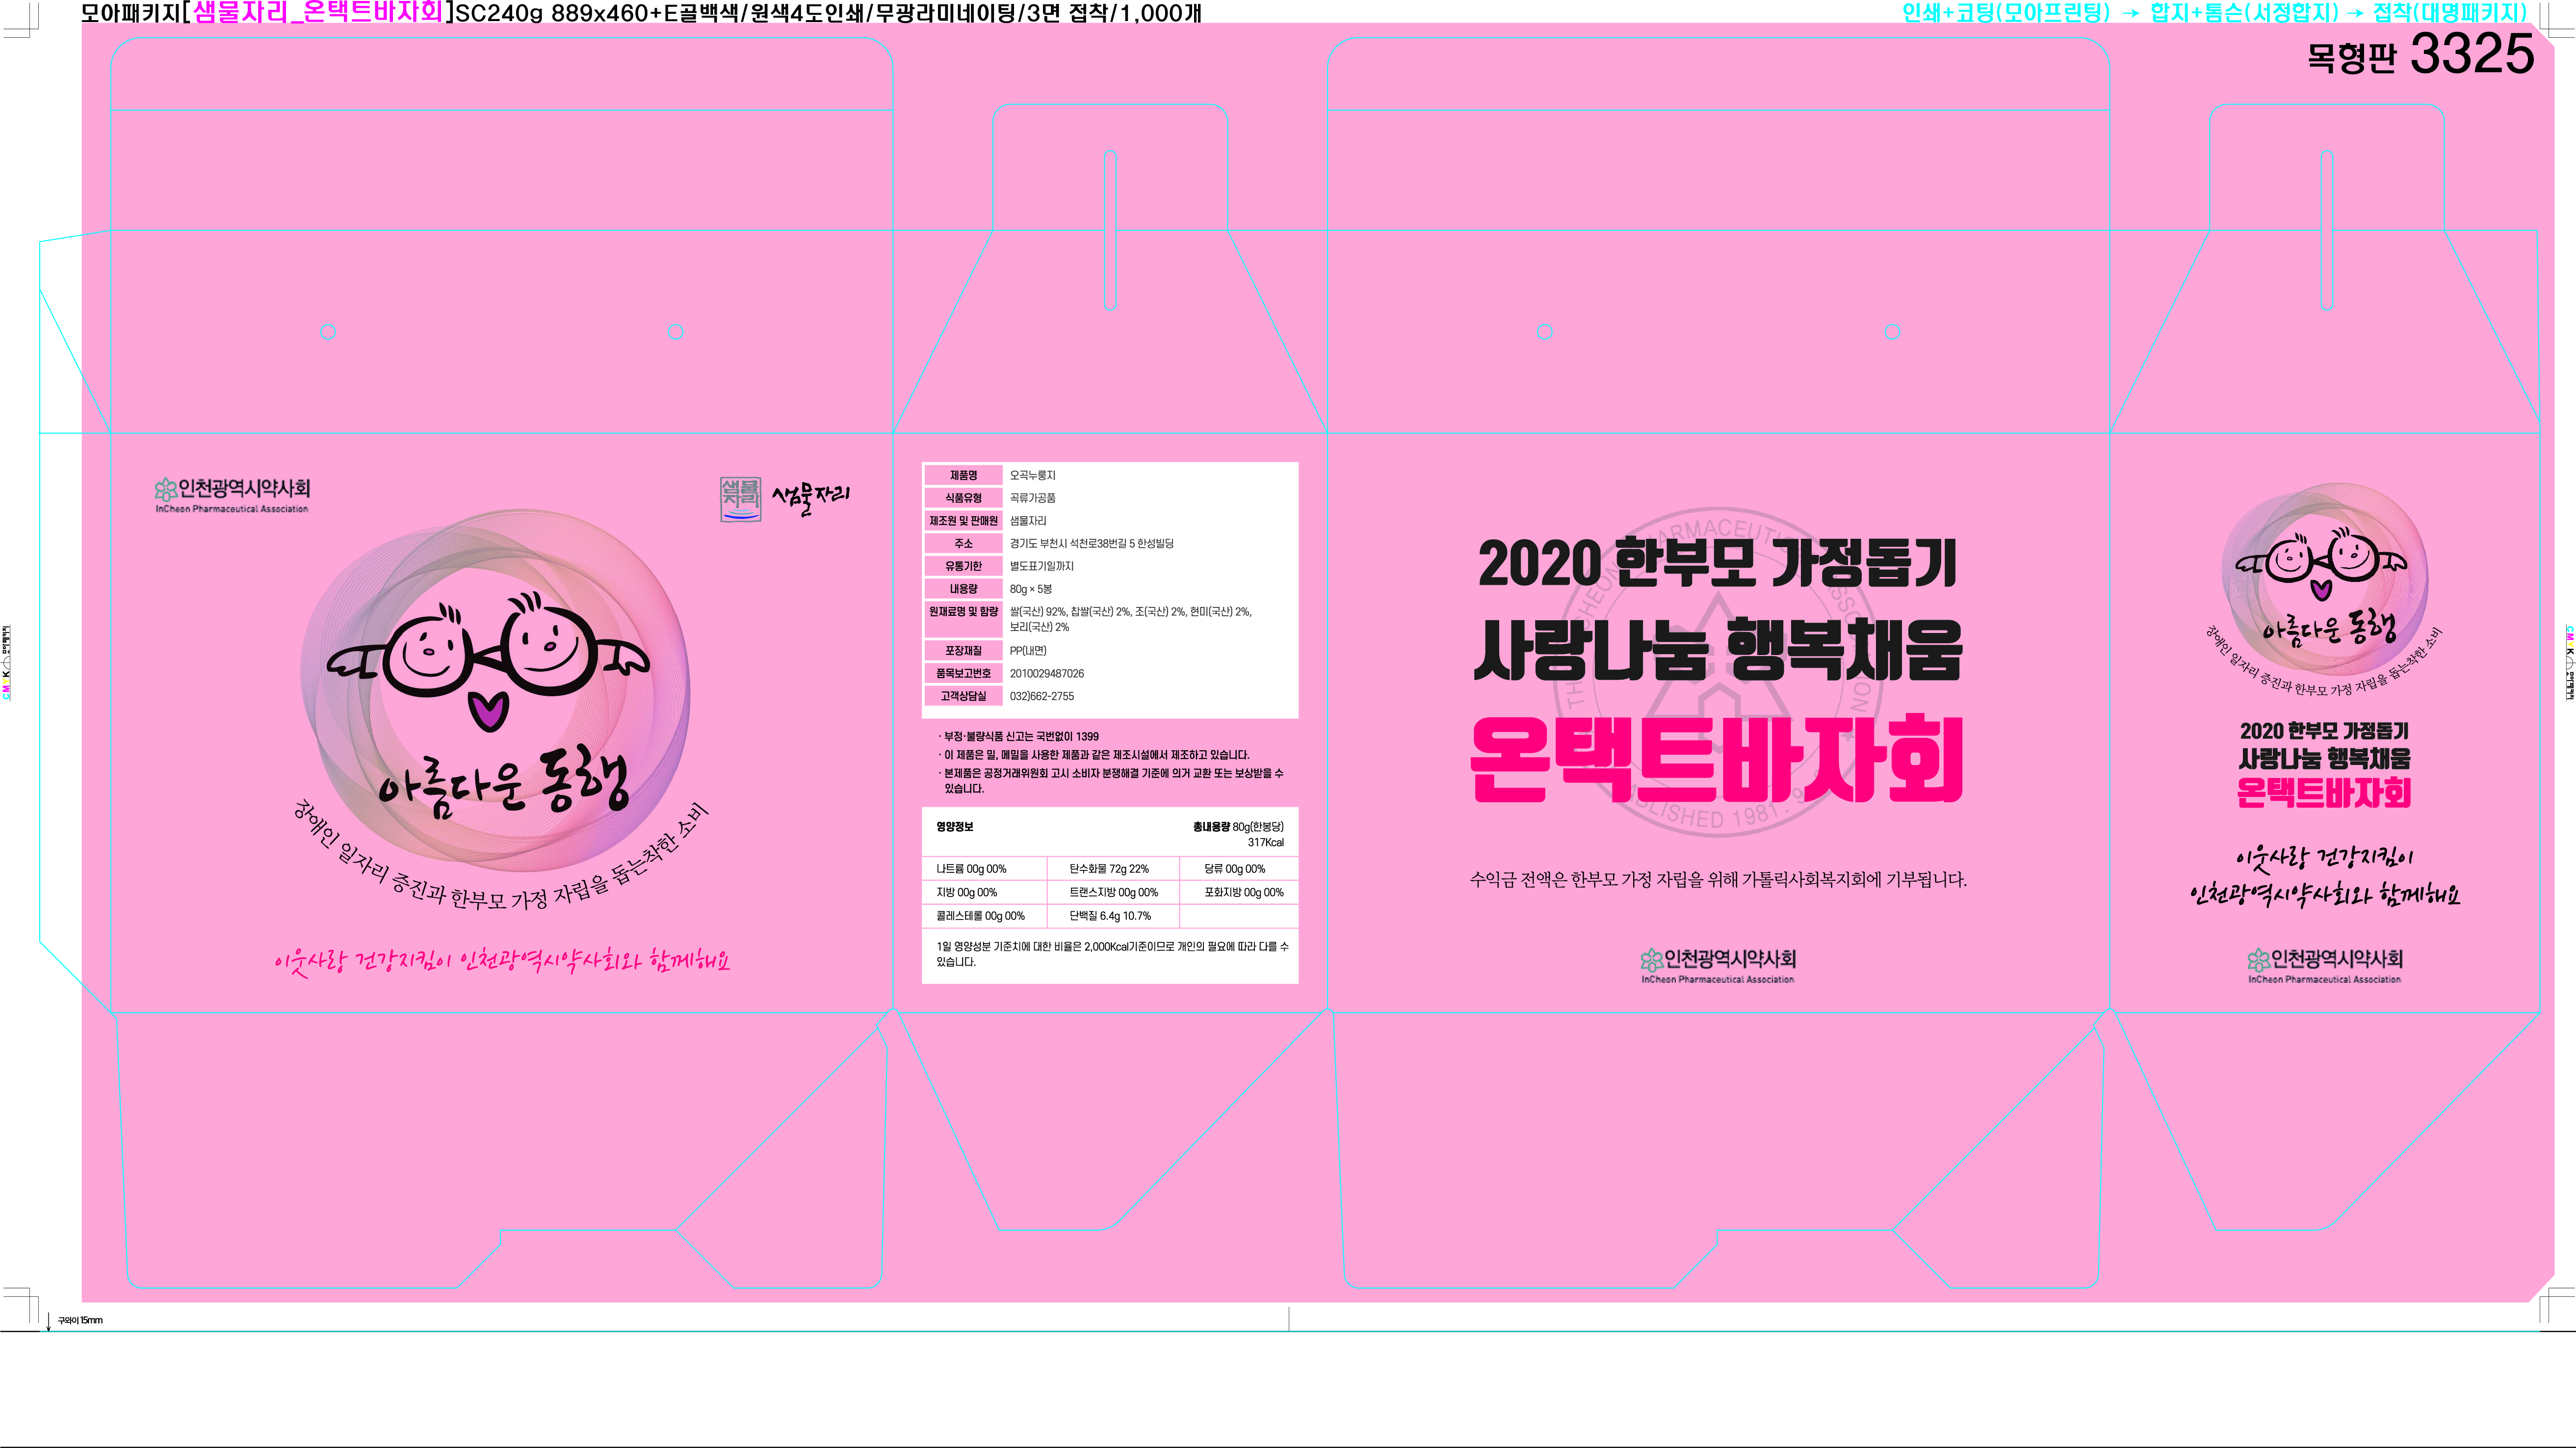Select the 2020 한부모 가정돕기 heading in center panel
This screenshot has width=2576, height=1448.
click(1717, 563)
